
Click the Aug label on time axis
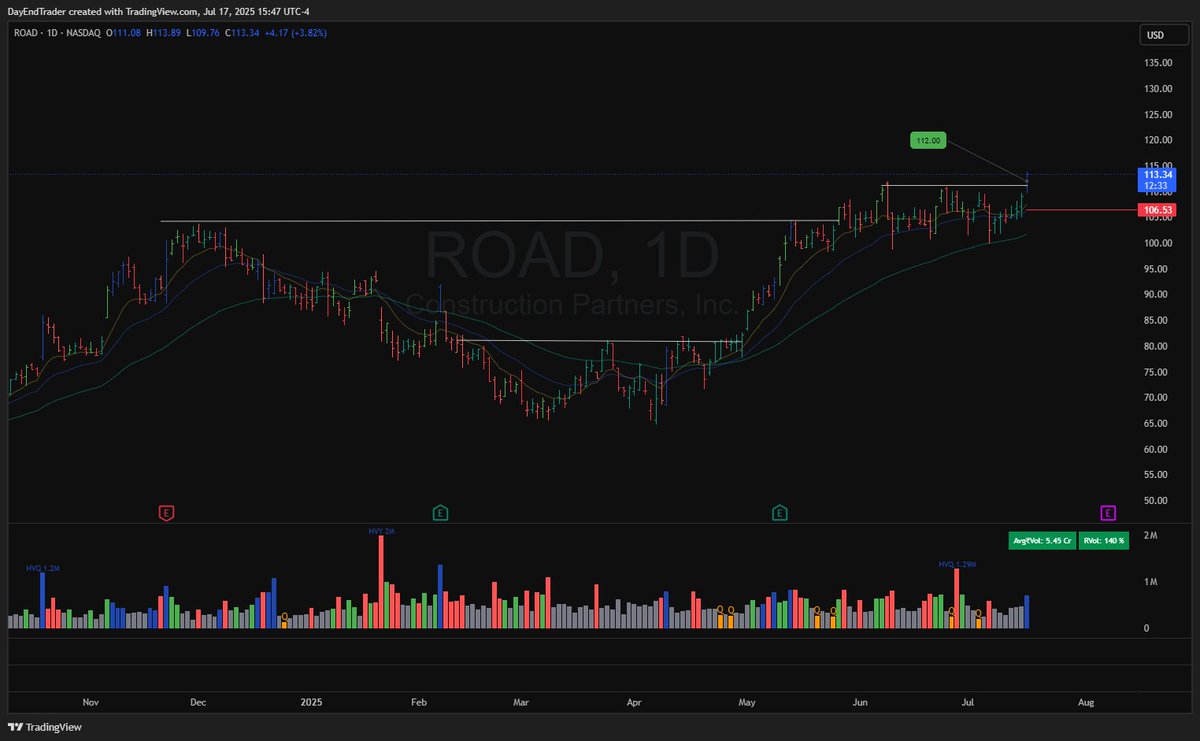[x=1088, y=703]
